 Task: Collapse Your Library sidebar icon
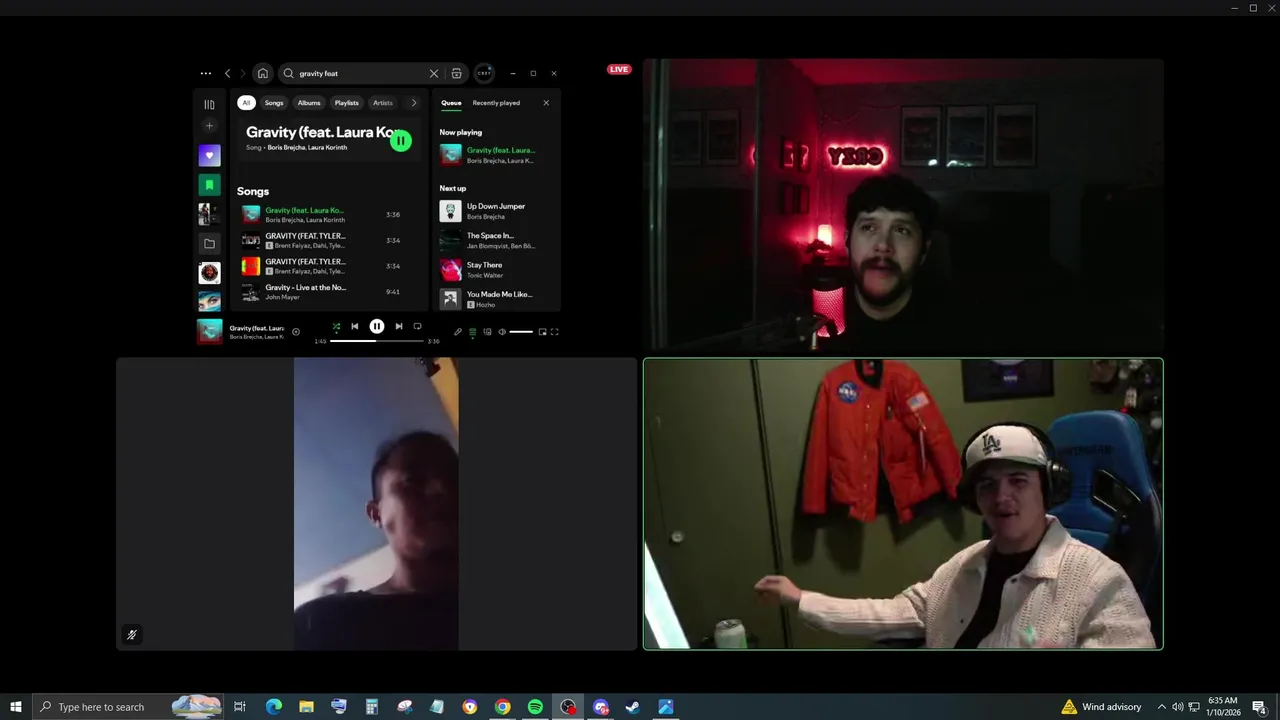tap(209, 104)
